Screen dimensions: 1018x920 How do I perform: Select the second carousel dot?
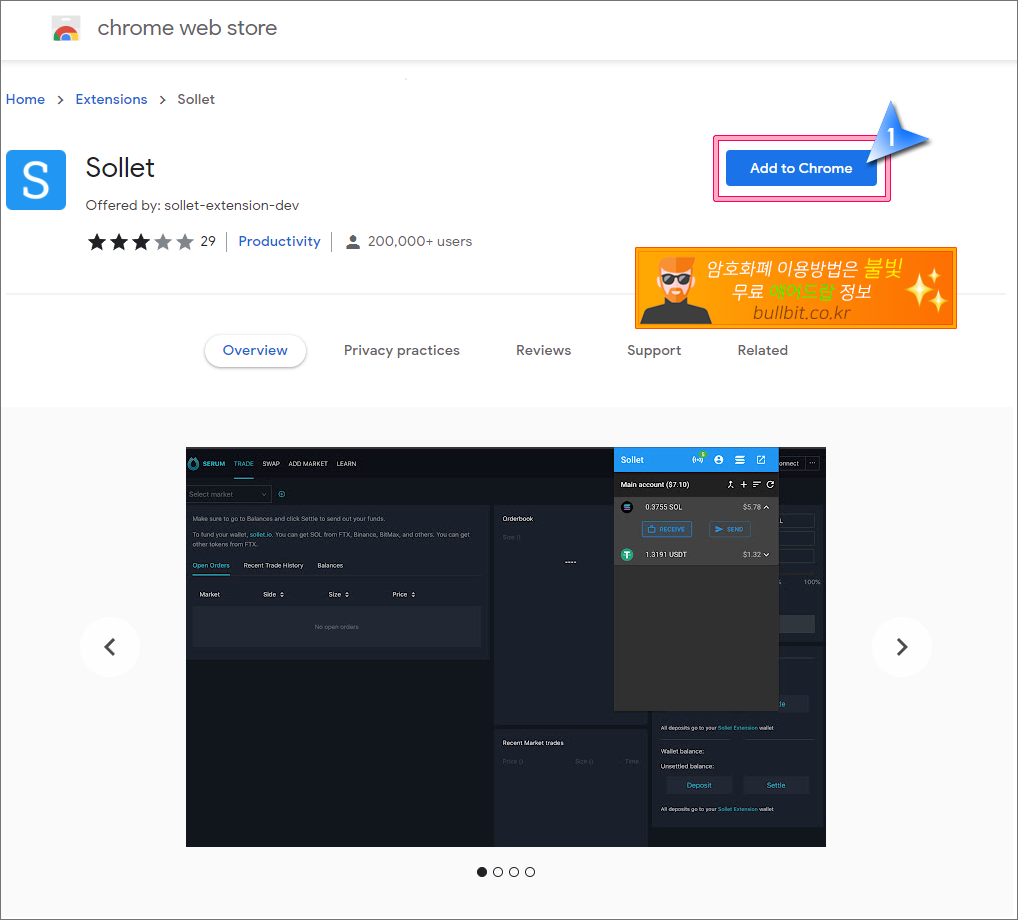click(498, 872)
